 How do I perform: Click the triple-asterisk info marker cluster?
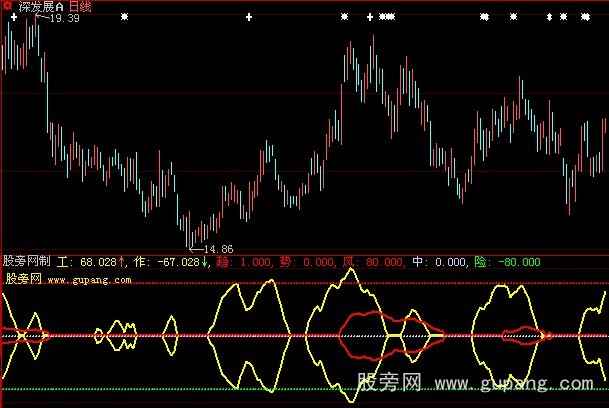pos(387,17)
